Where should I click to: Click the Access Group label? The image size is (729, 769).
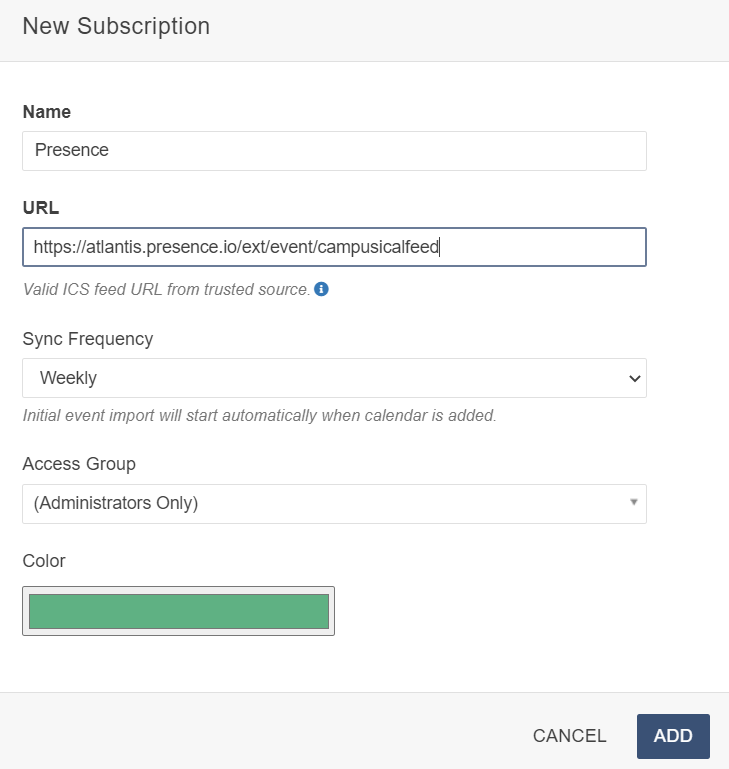coord(79,464)
